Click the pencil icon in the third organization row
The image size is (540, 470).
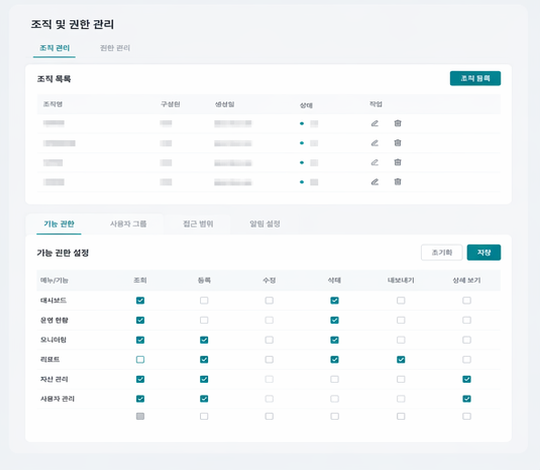tap(375, 162)
